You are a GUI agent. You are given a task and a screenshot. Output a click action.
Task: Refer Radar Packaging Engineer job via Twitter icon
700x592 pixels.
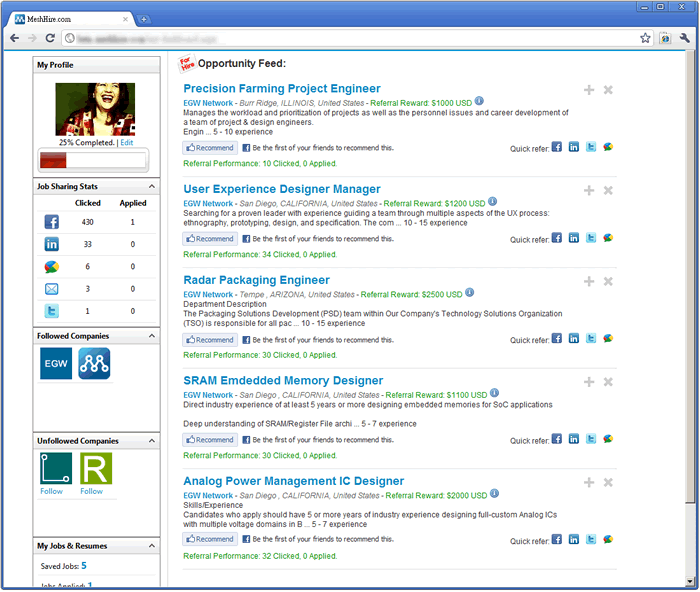tap(591, 338)
